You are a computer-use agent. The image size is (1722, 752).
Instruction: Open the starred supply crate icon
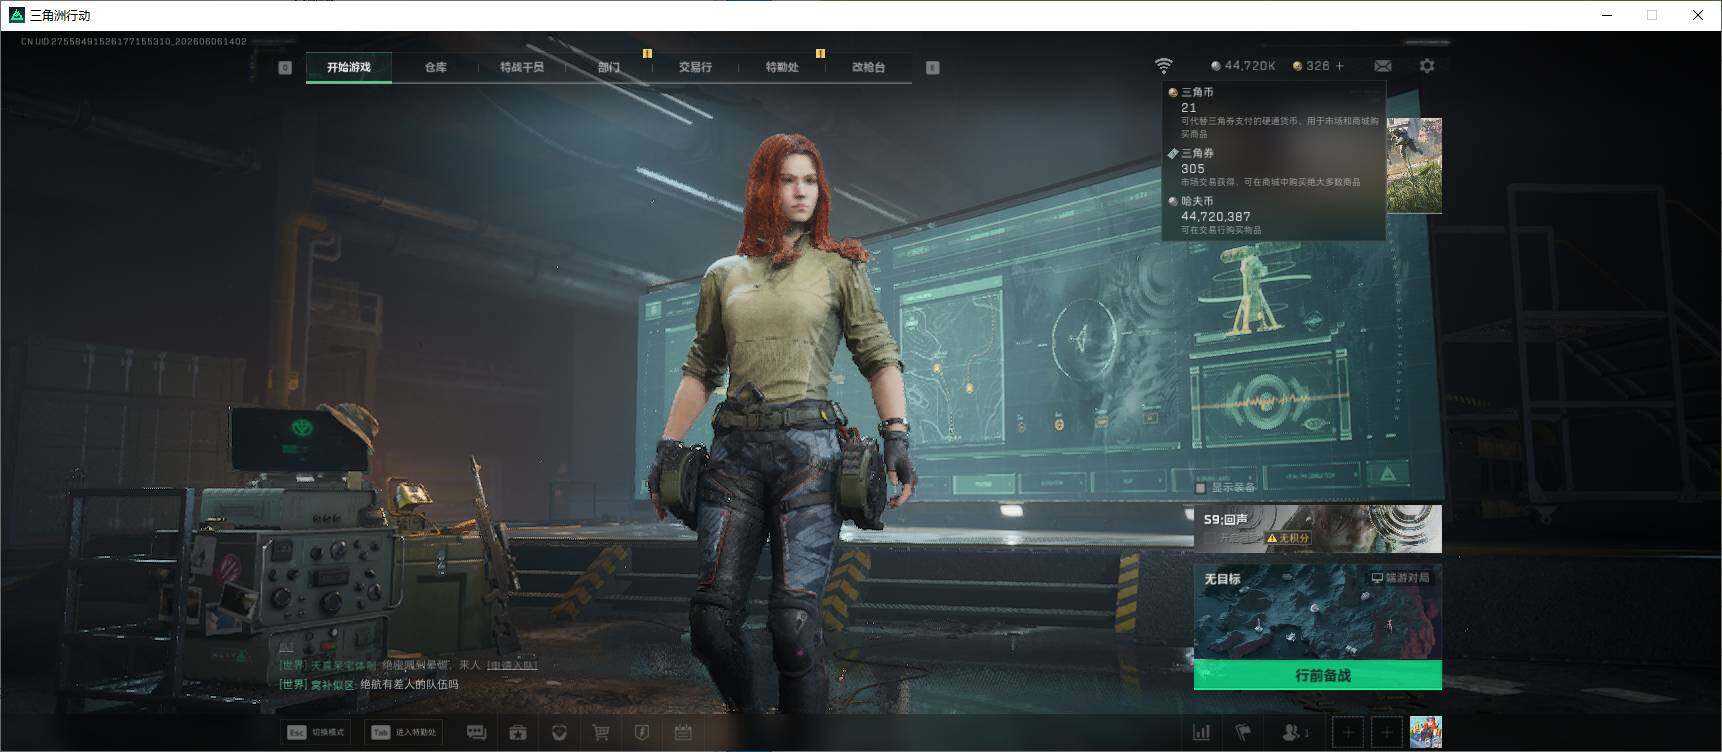point(518,733)
